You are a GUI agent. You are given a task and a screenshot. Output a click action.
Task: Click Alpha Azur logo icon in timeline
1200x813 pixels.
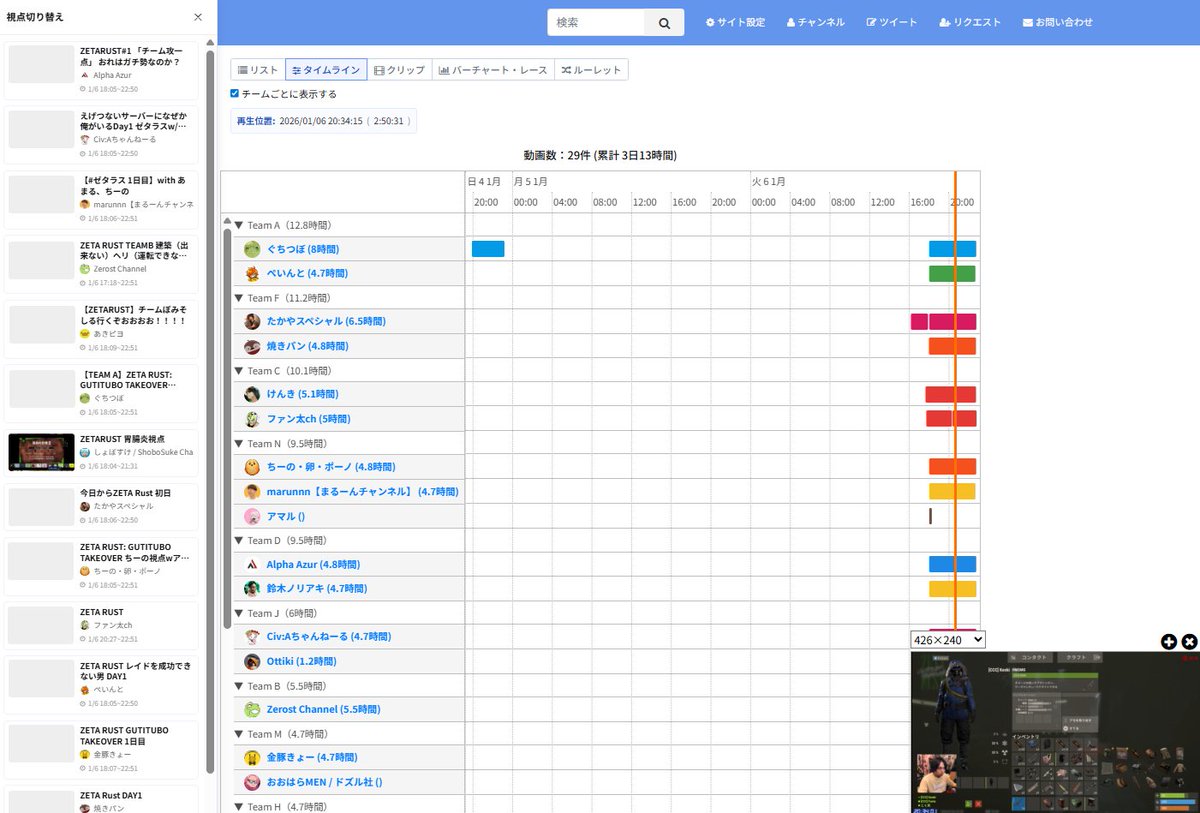pos(252,564)
